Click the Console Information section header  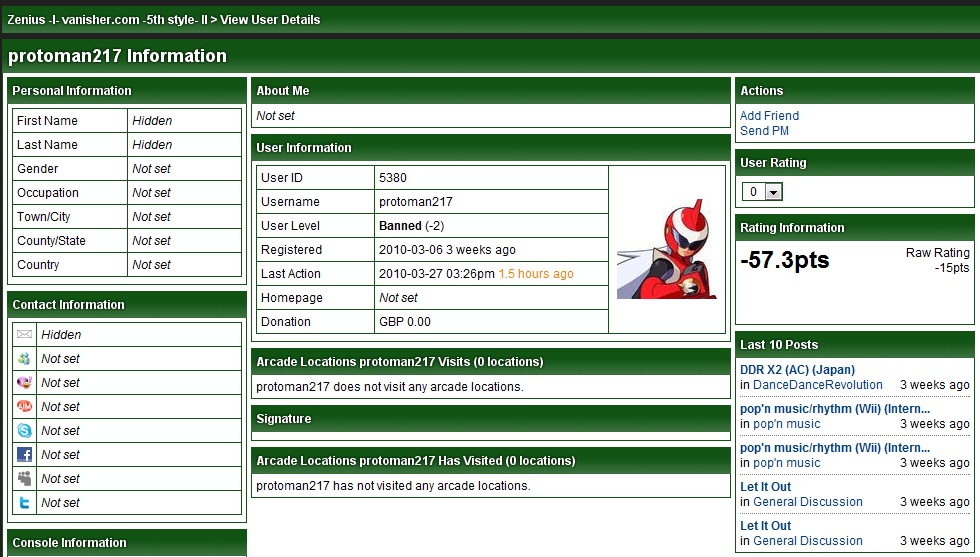127,543
